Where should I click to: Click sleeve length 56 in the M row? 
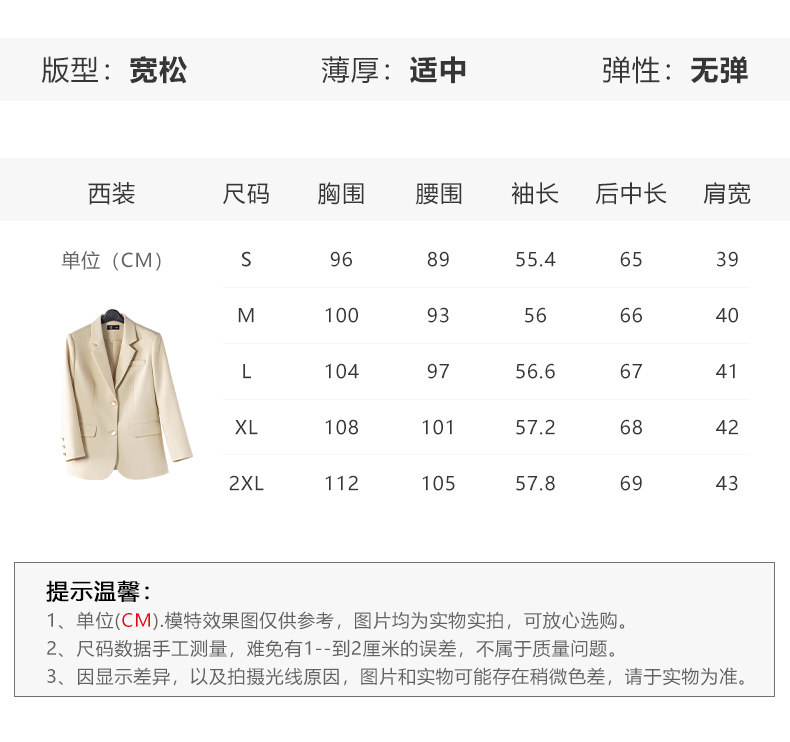535,315
